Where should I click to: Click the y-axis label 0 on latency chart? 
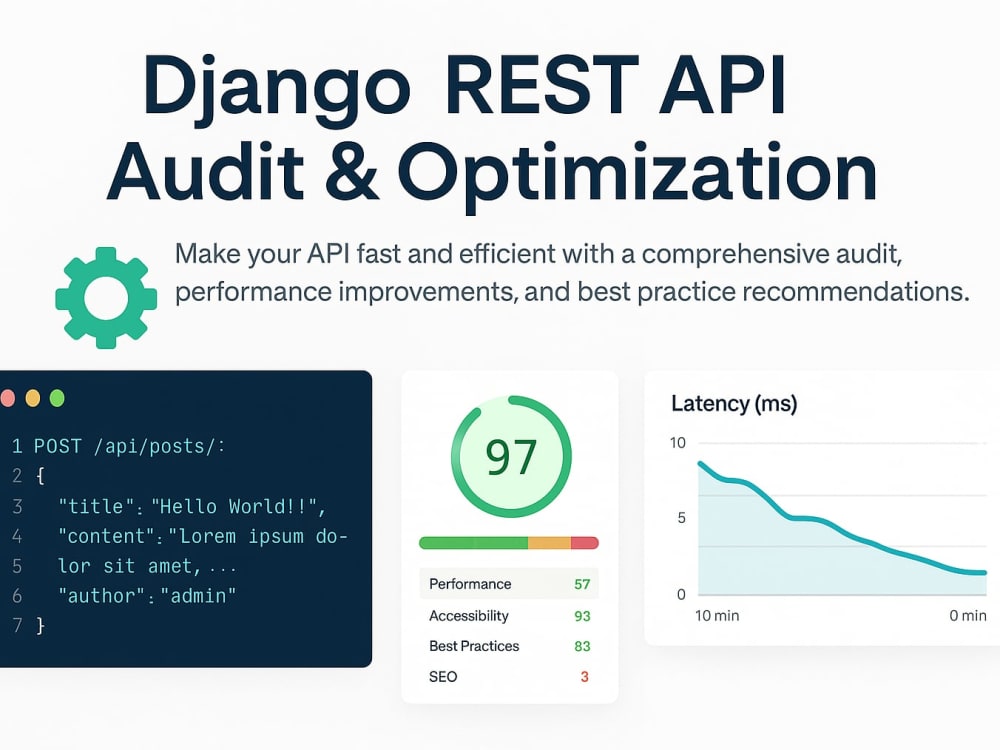pyautogui.click(x=681, y=594)
